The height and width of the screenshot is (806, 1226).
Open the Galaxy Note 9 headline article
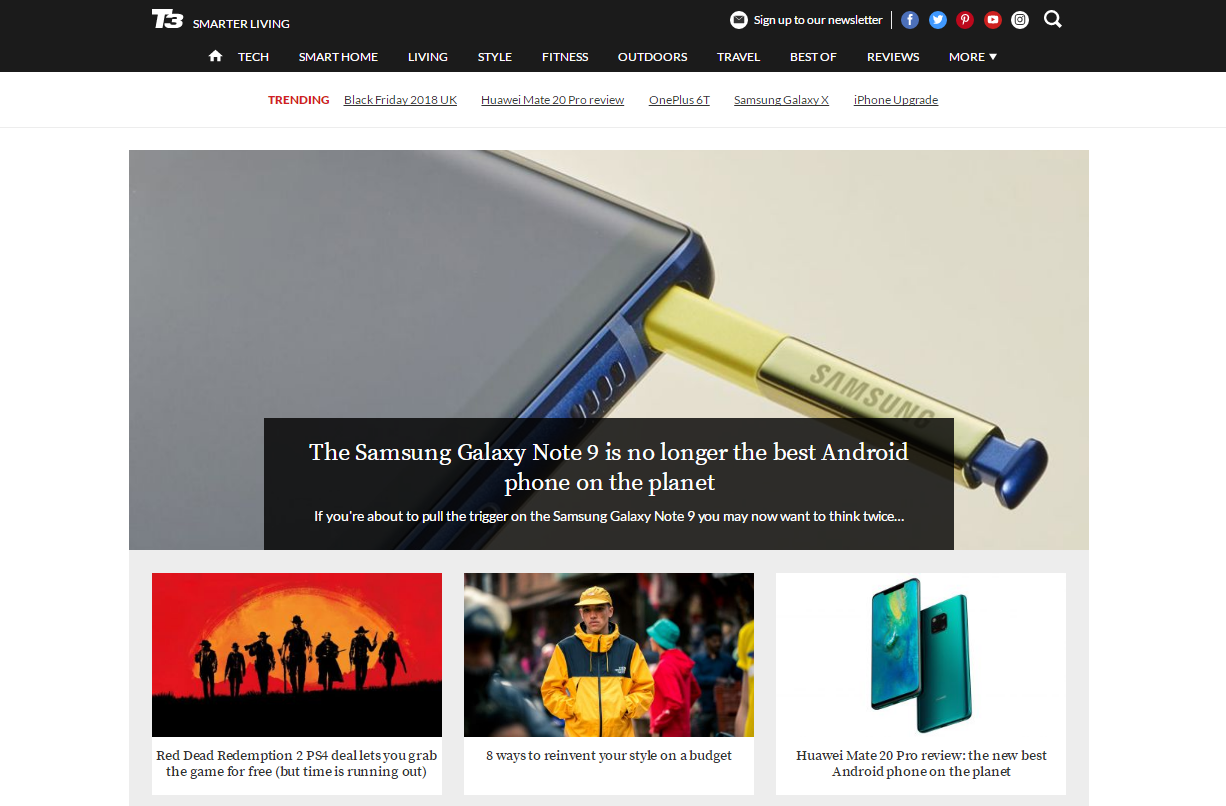[608, 467]
